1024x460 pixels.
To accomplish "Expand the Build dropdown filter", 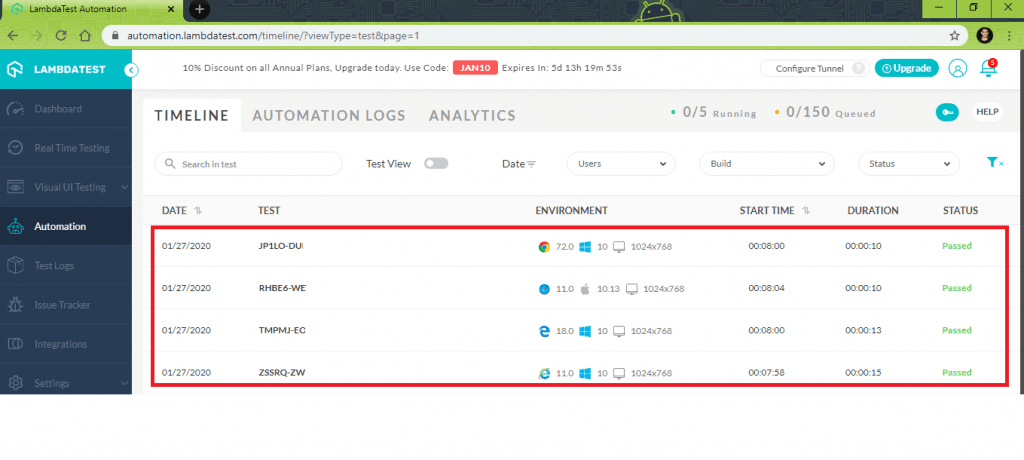I will pyautogui.click(x=766, y=164).
